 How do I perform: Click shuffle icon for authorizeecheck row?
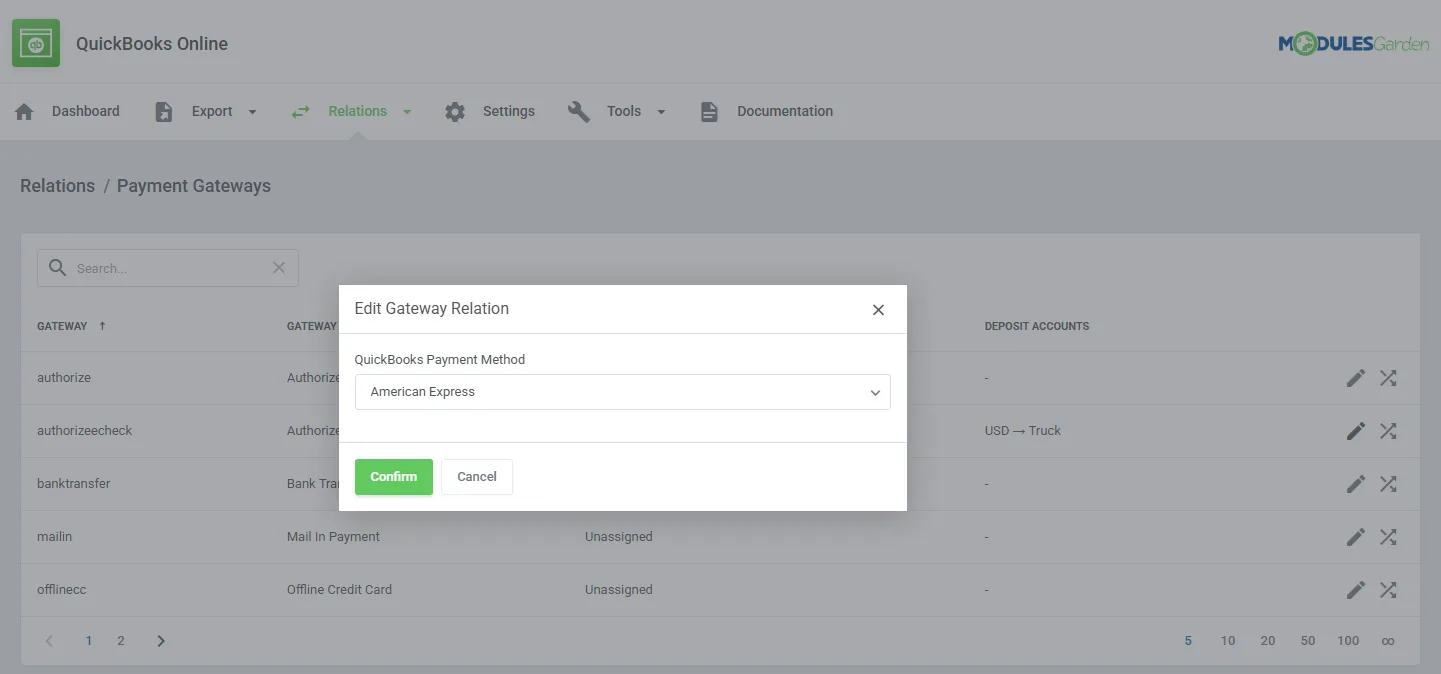point(1388,431)
